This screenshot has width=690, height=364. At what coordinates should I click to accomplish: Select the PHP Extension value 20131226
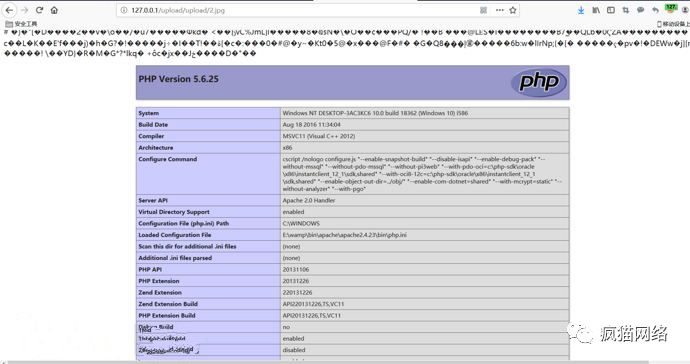[296, 281]
